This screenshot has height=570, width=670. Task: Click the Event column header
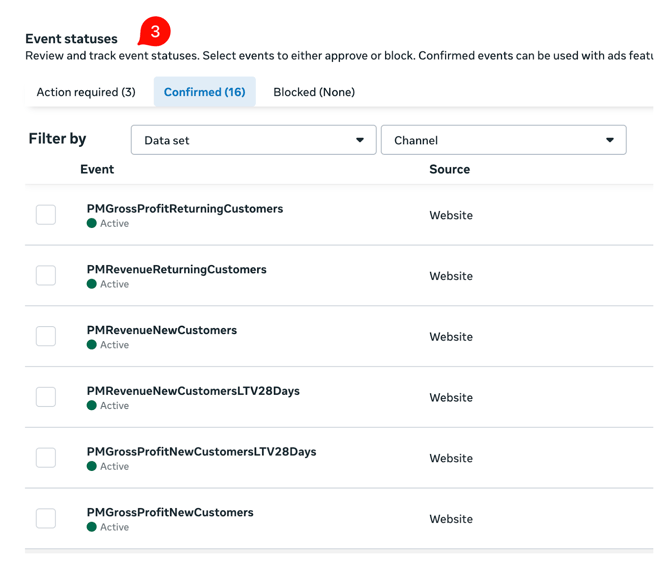pyautogui.click(x=97, y=170)
